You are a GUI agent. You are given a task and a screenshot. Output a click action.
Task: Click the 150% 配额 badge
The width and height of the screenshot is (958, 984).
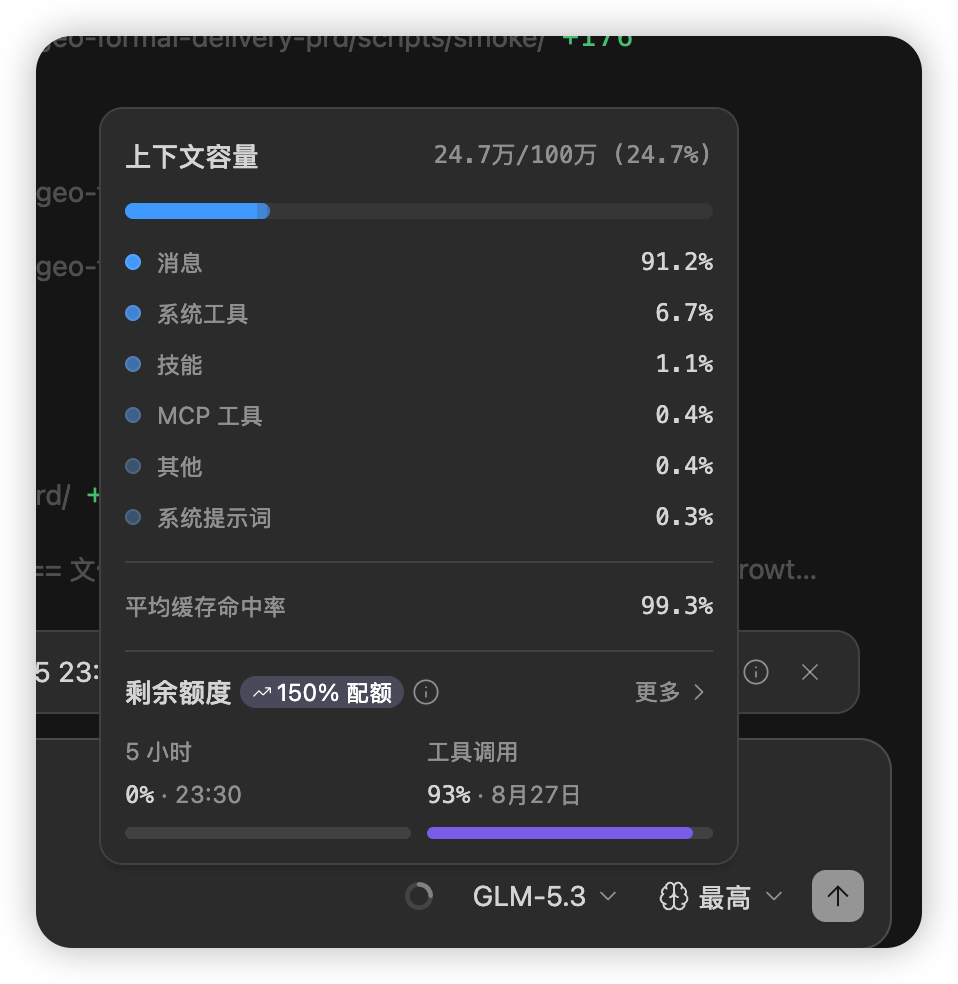[x=322, y=692]
